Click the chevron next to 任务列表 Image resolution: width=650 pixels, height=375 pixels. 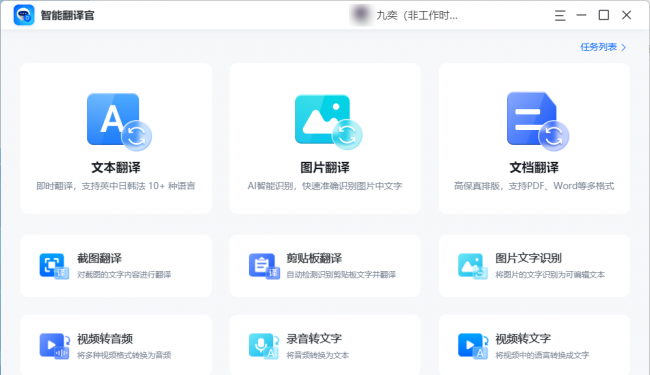coord(623,47)
